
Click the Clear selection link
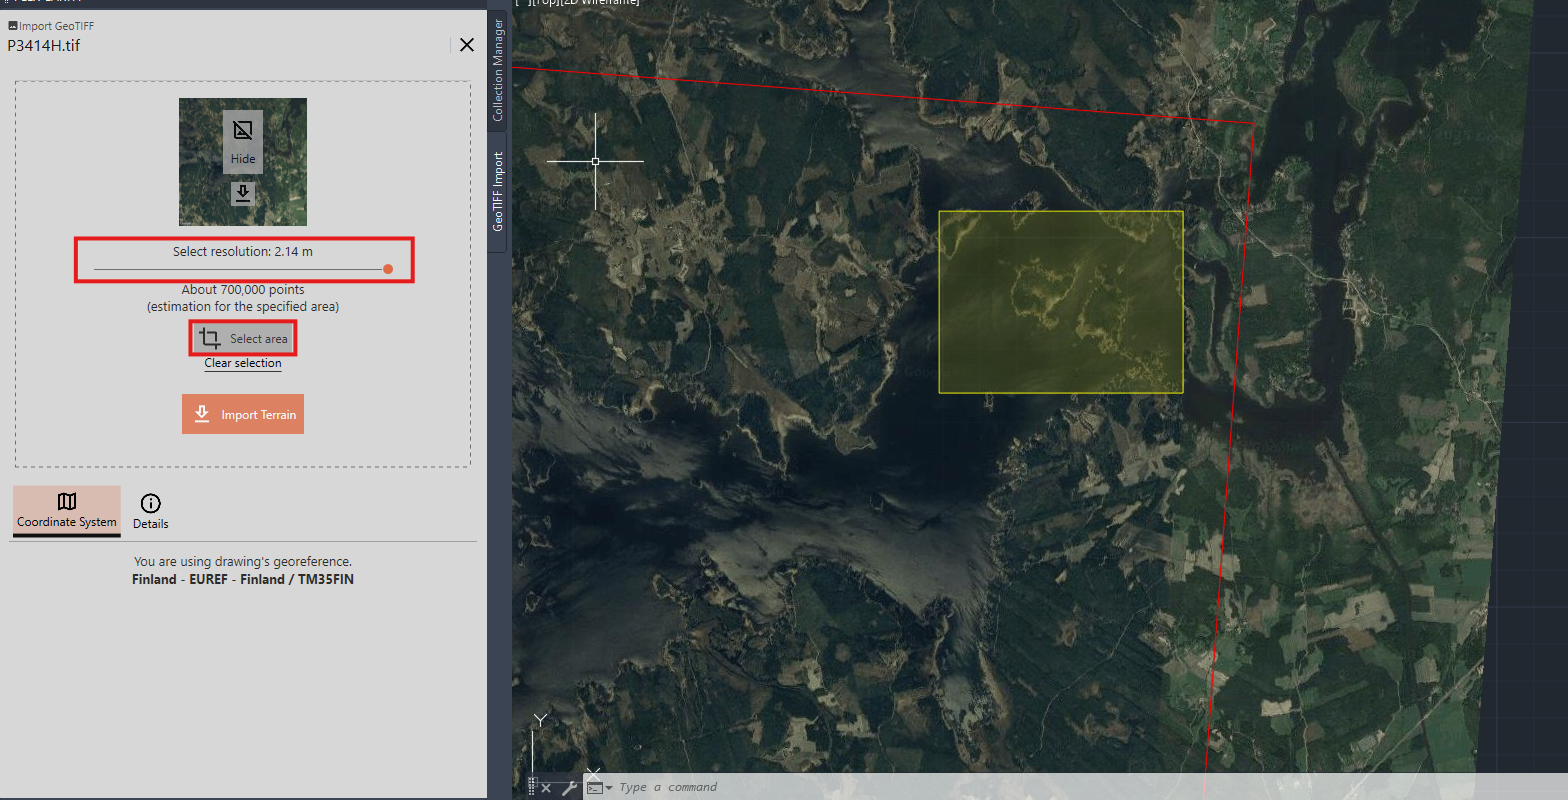coord(243,363)
